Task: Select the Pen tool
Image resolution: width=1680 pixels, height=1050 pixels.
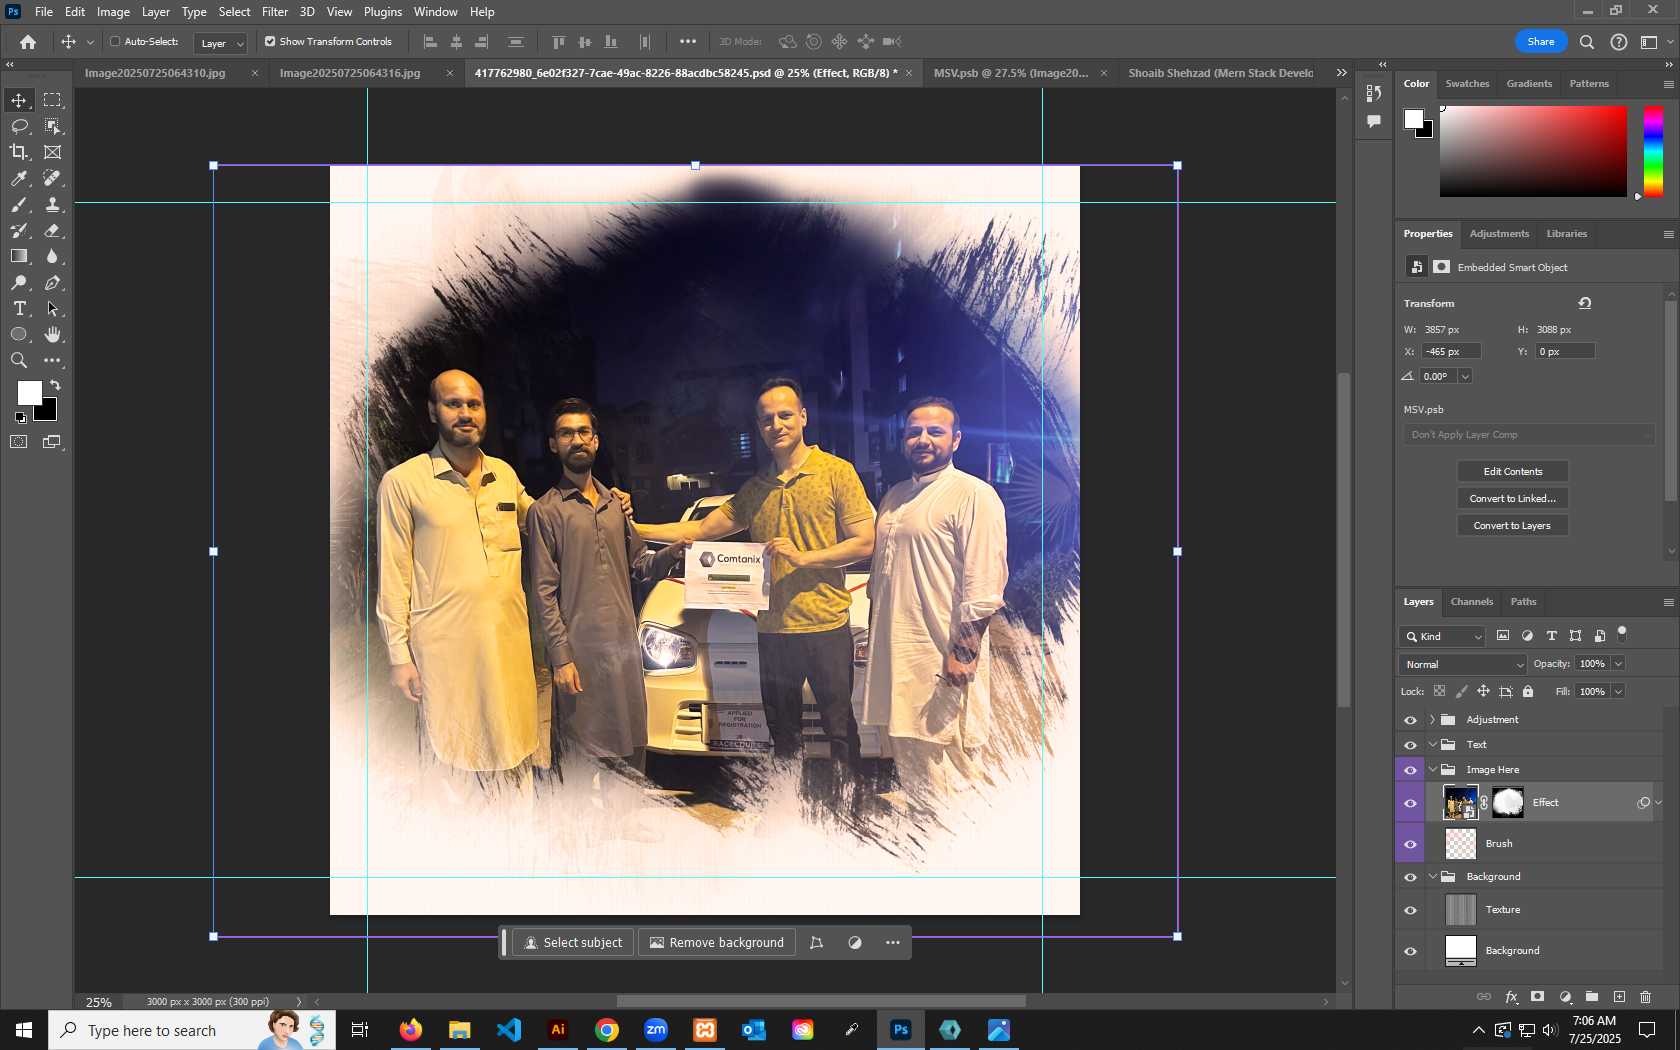Action: point(52,283)
